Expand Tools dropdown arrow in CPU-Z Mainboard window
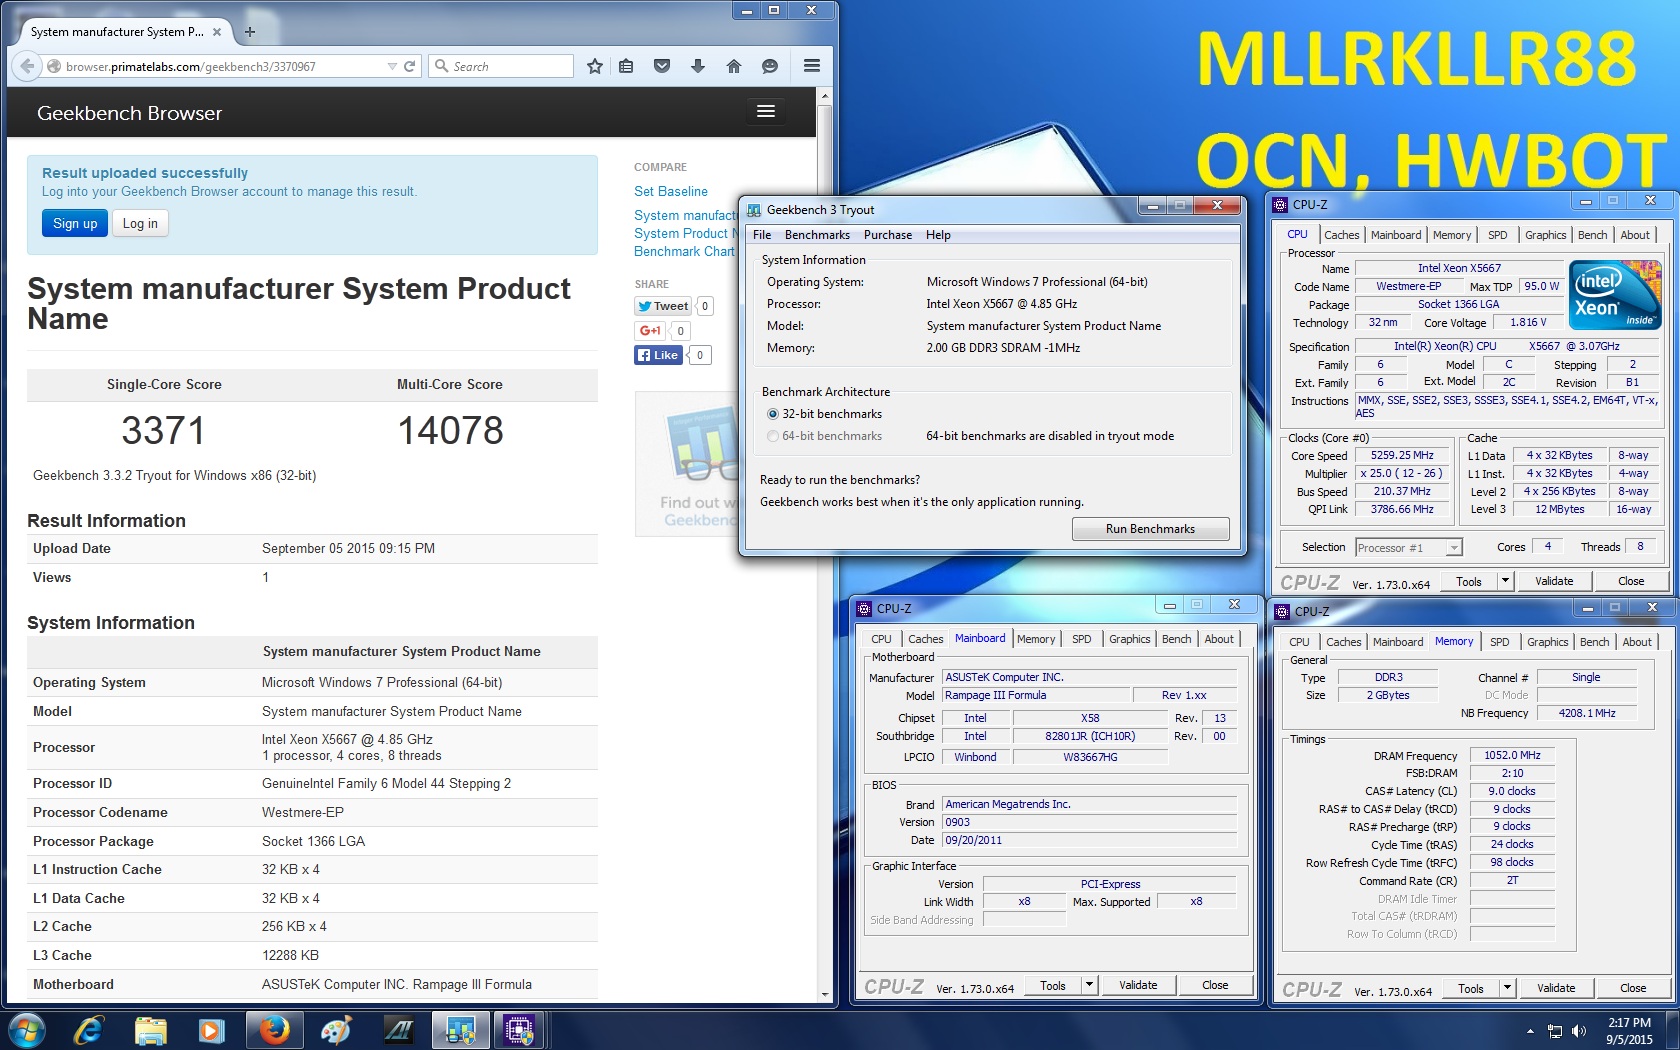The height and width of the screenshot is (1050, 1680). [x=1089, y=985]
